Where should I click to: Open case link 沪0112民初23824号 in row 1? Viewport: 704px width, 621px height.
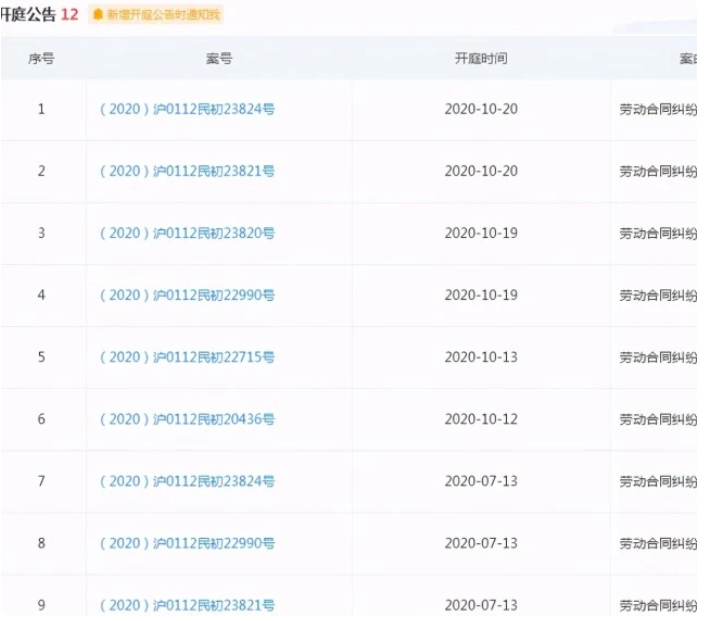pos(187,109)
